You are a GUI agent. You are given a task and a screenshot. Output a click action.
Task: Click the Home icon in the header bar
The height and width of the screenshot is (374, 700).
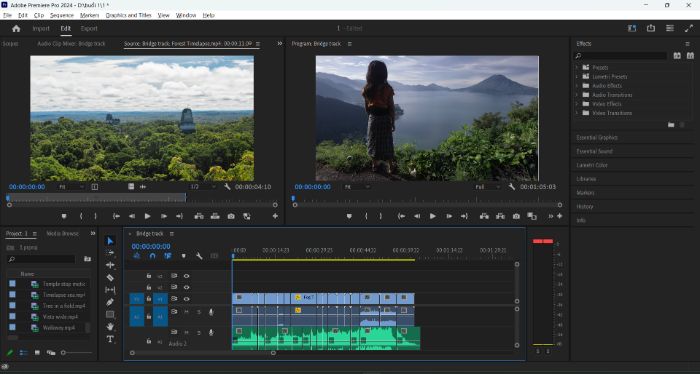pos(17,29)
